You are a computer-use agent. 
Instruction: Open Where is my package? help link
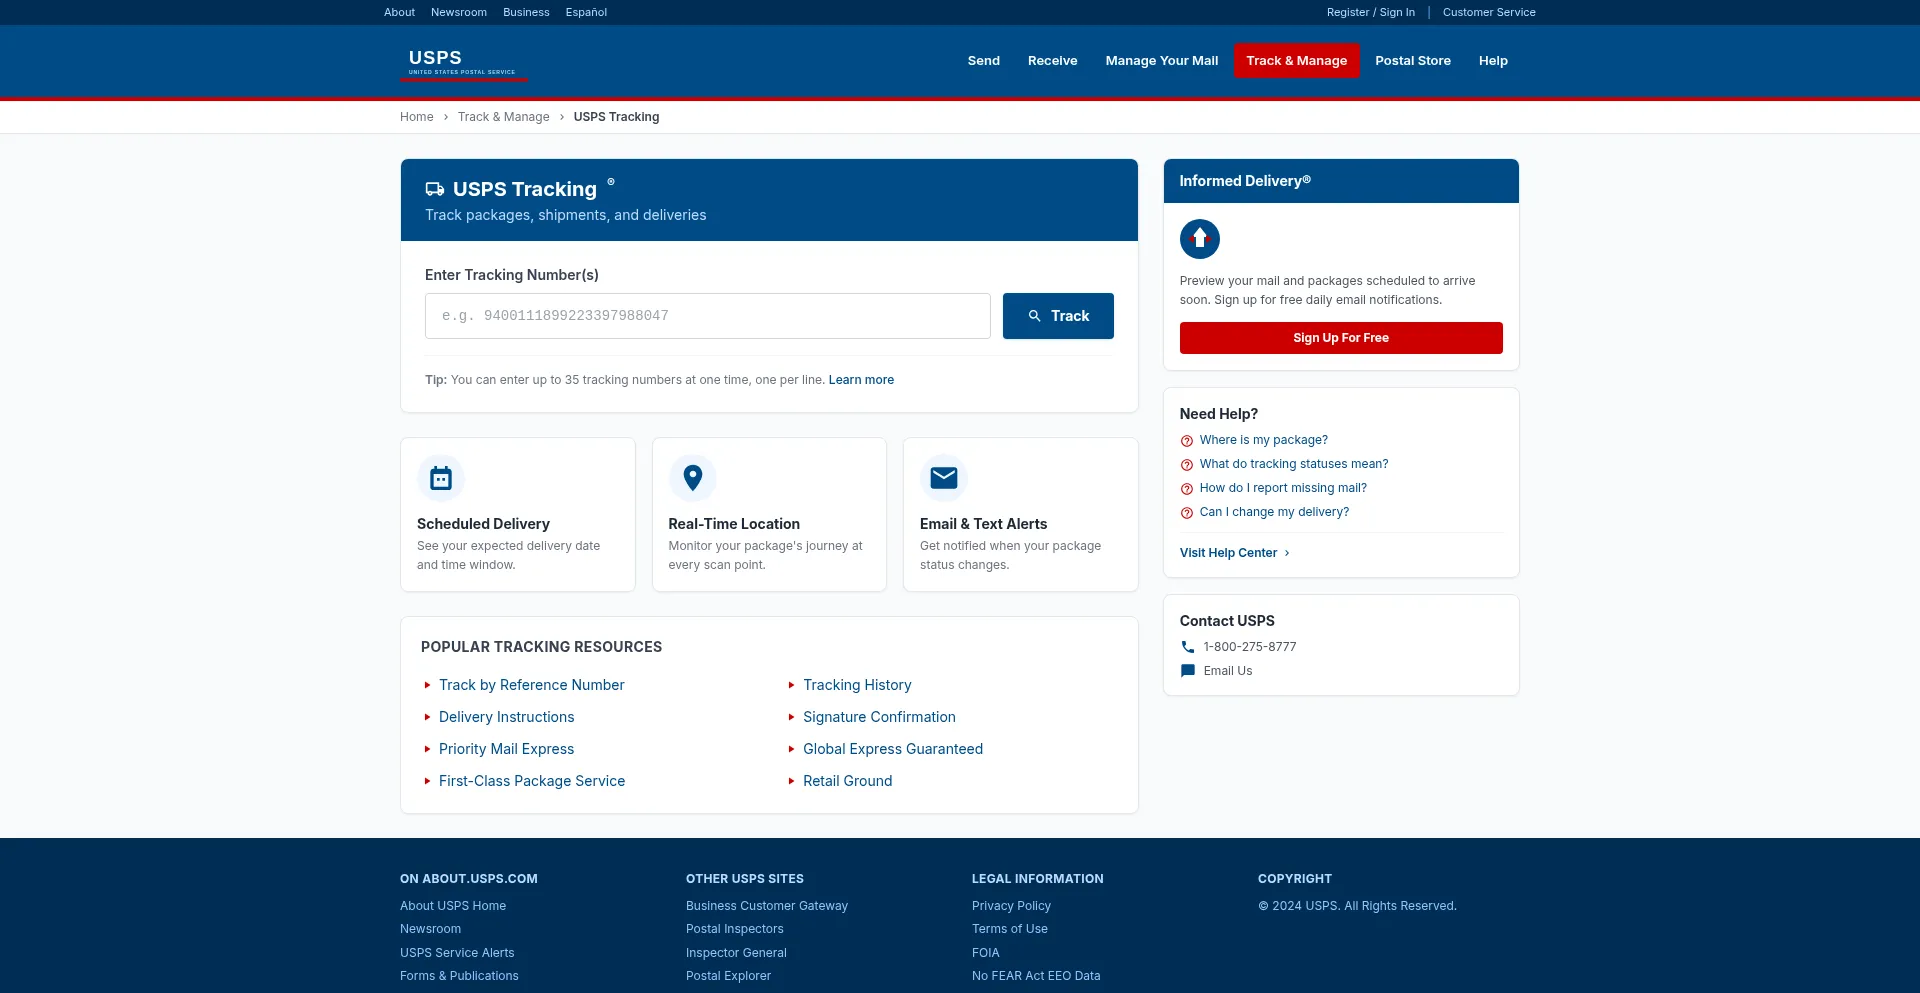1264,440
